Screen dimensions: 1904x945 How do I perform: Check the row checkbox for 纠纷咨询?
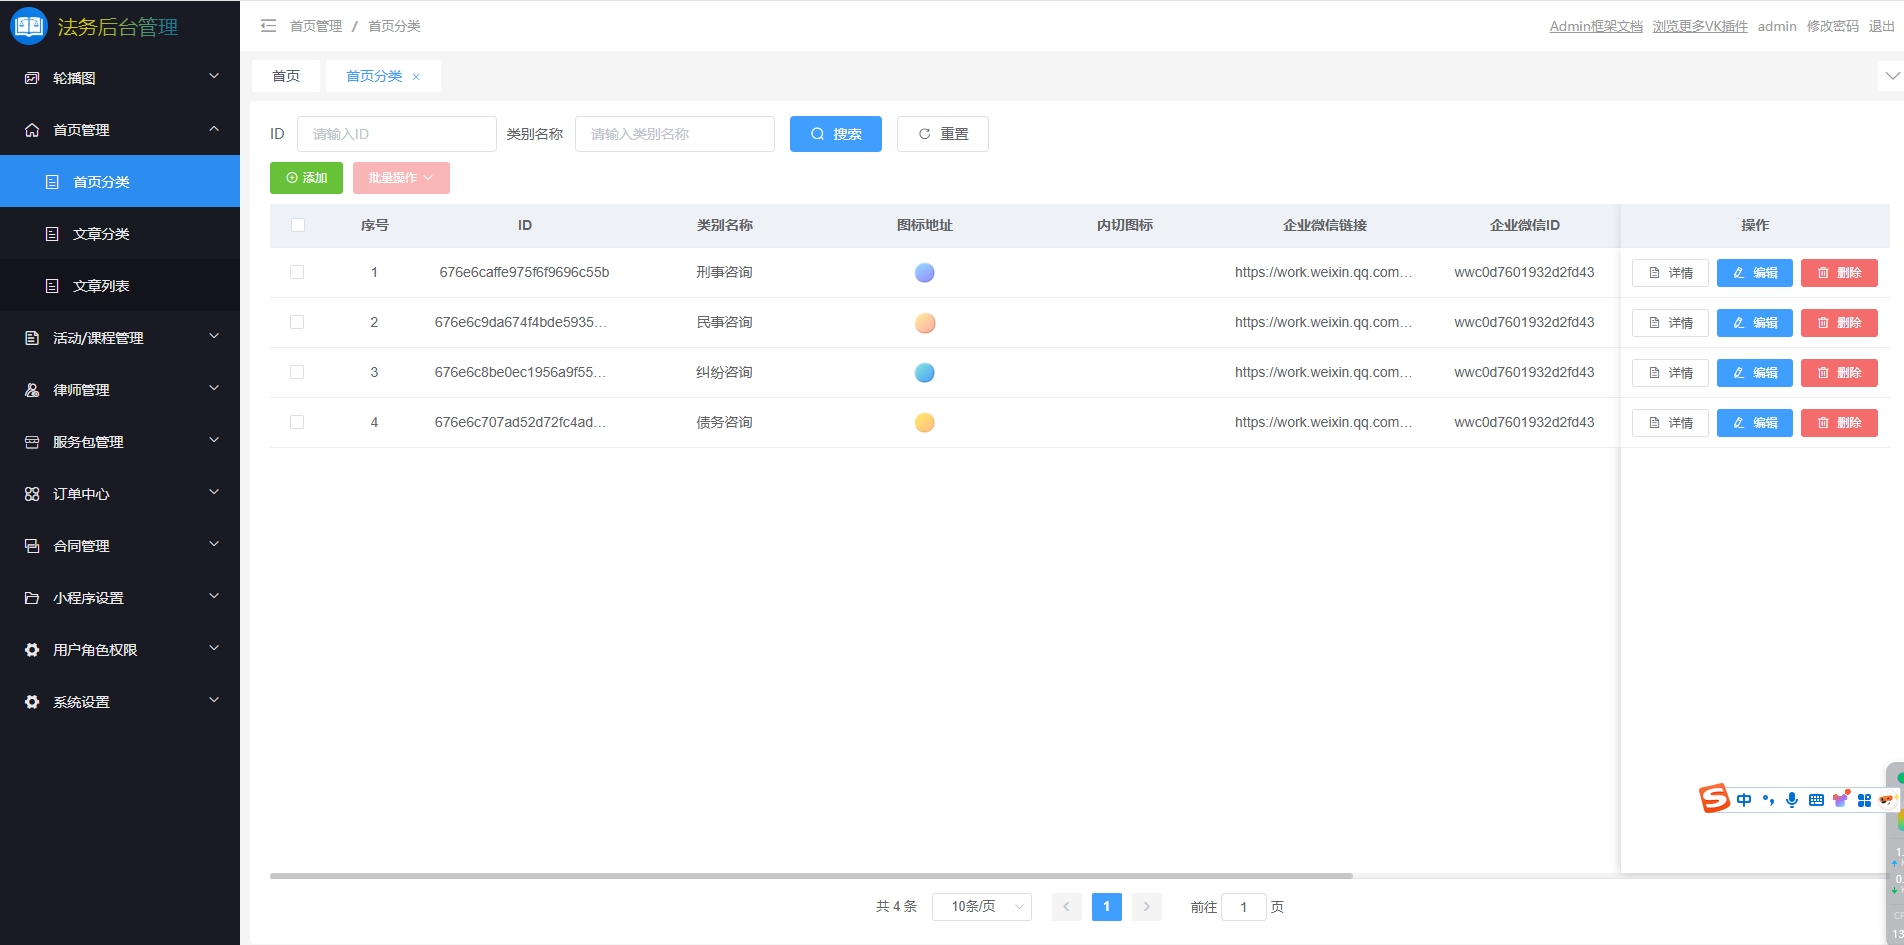click(297, 372)
